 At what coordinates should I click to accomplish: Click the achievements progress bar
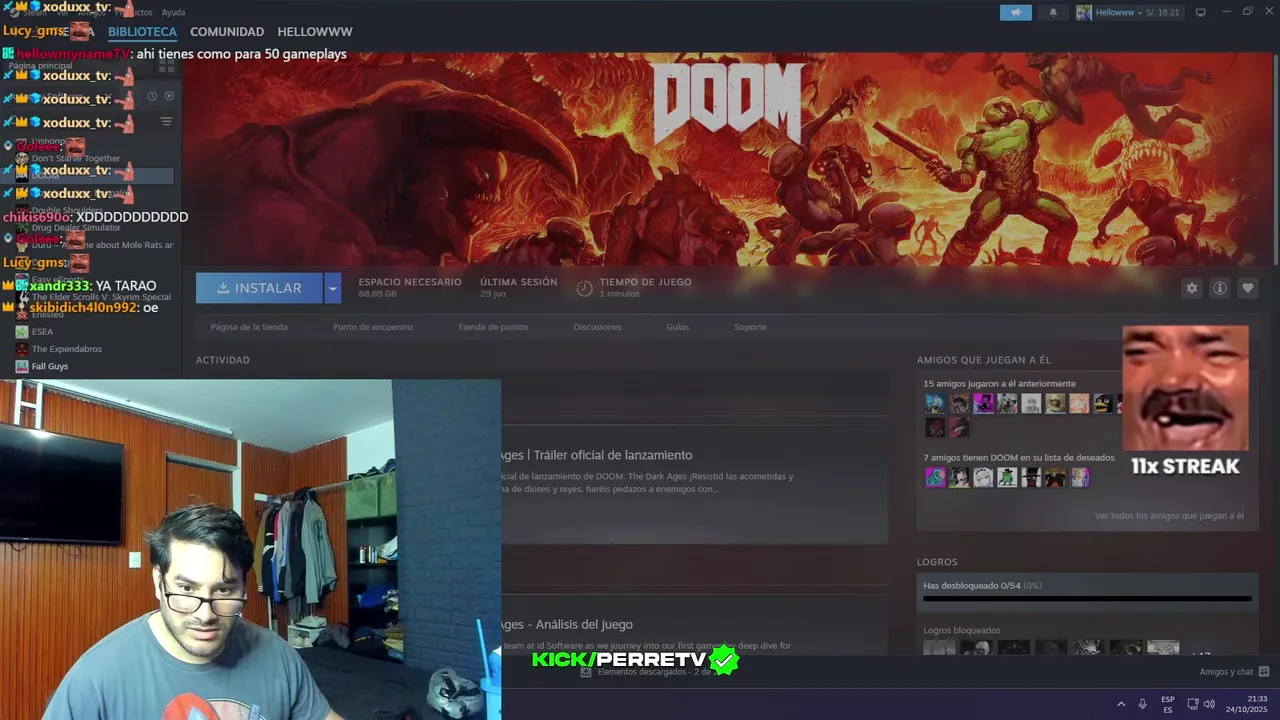tap(1087, 599)
